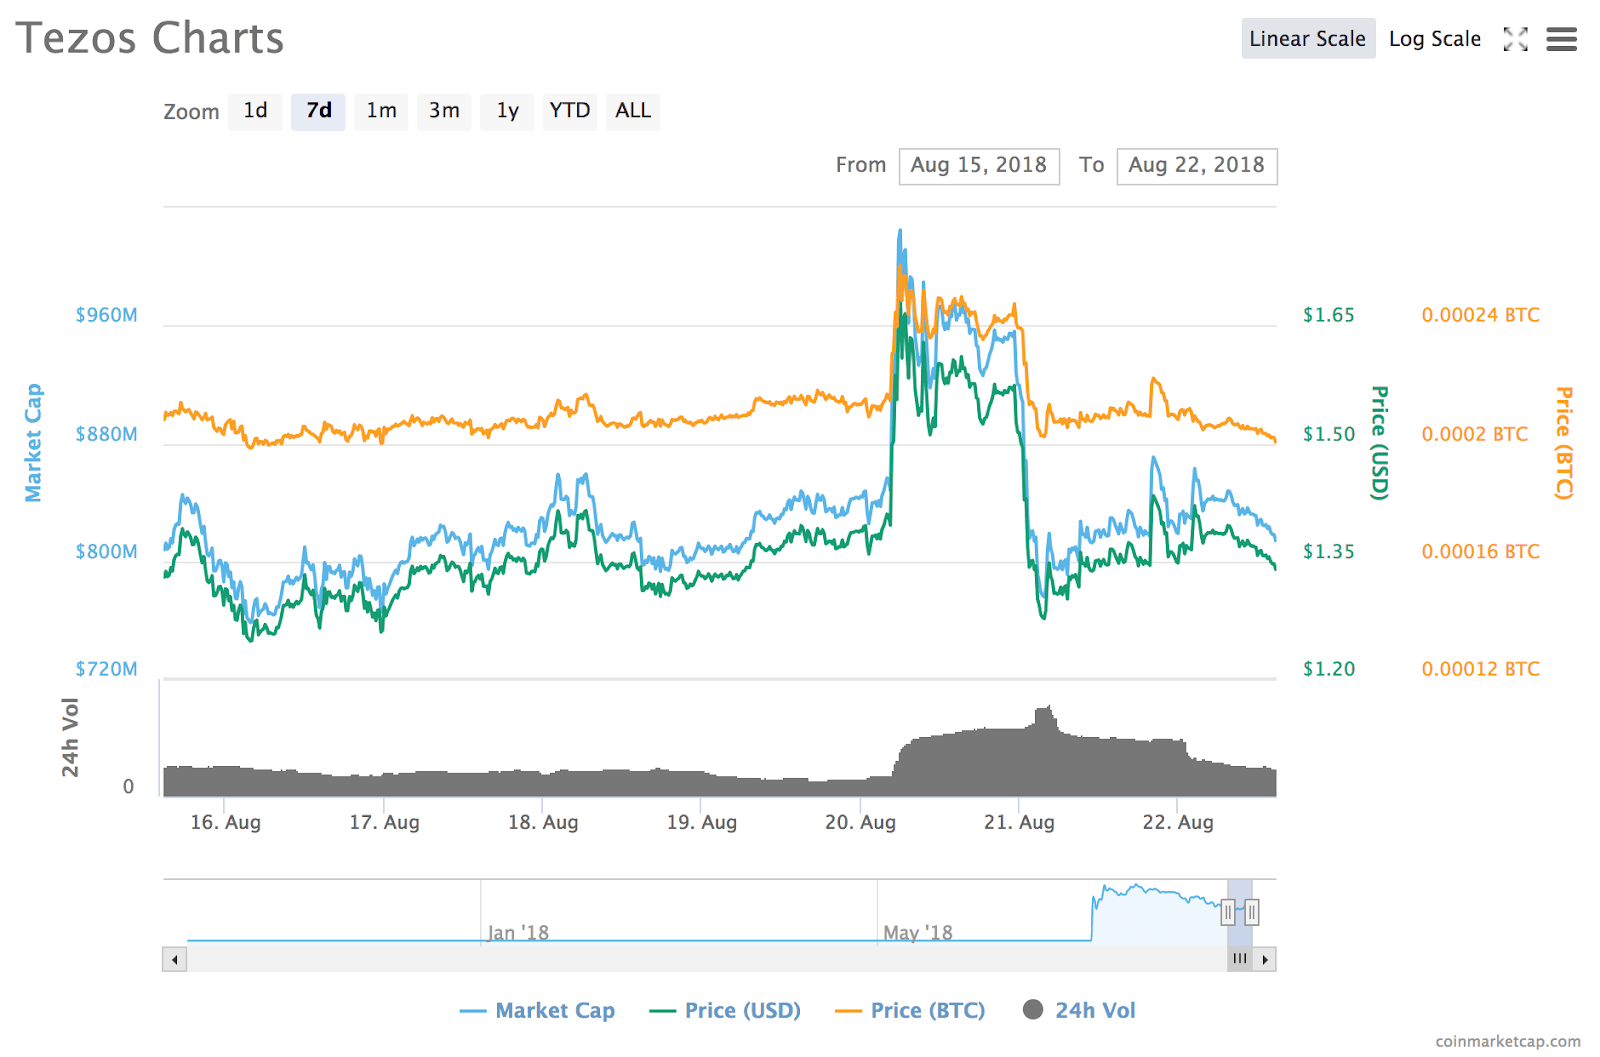Expand the chart to fullscreen

1516,39
